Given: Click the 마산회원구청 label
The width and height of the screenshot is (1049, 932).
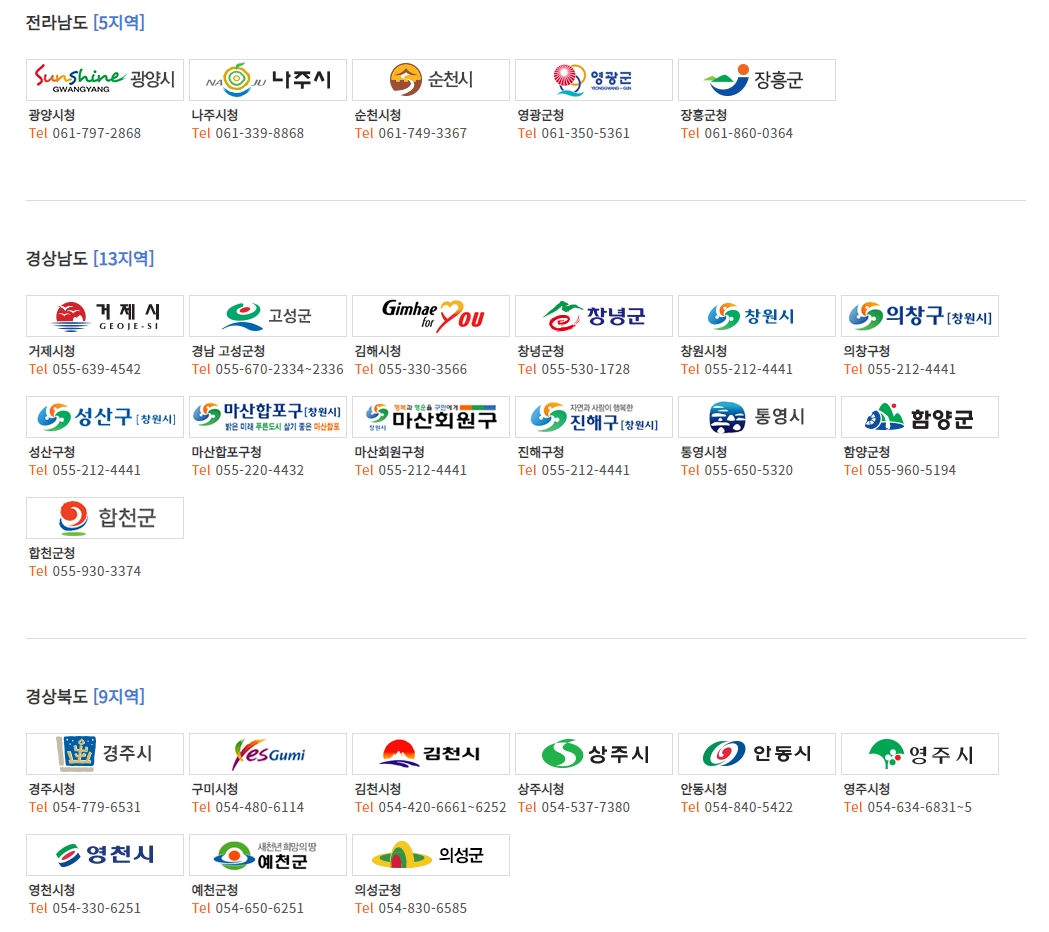Looking at the screenshot, I should tap(389, 452).
